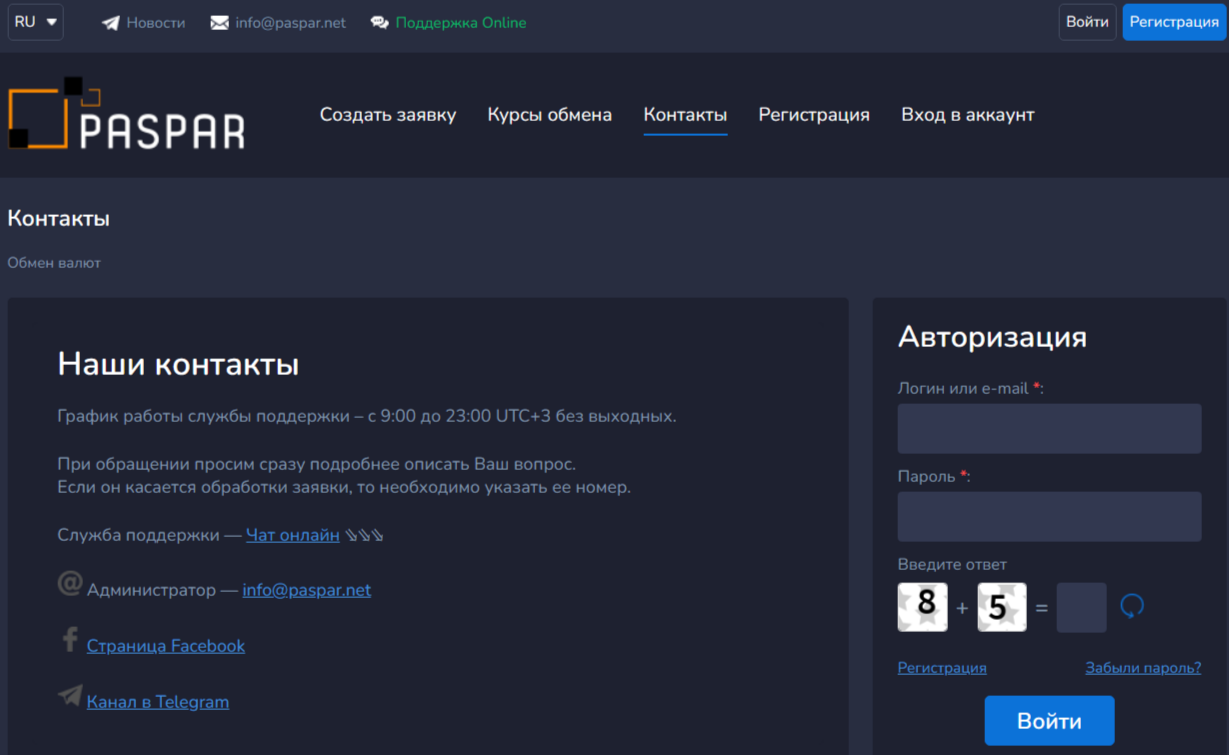Click the PASPAR logo

click(x=126, y=114)
